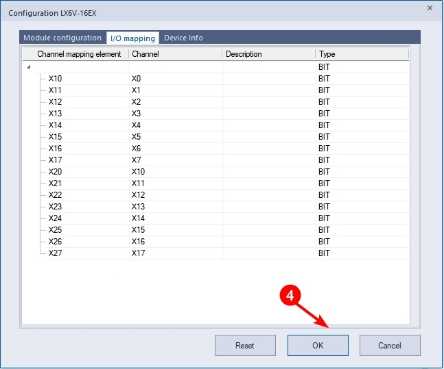Select the X21 mapping element row
Image resolution: width=444 pixels, height=369 pixels.
[215, 183]
